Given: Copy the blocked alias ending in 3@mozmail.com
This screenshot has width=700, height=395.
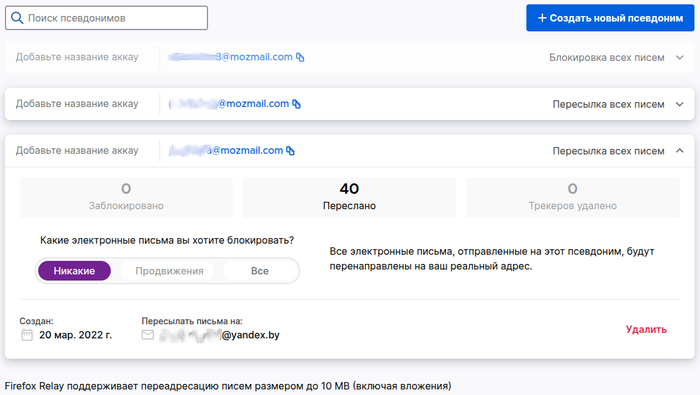Looking at the screenshot, I should pos(300,58).
